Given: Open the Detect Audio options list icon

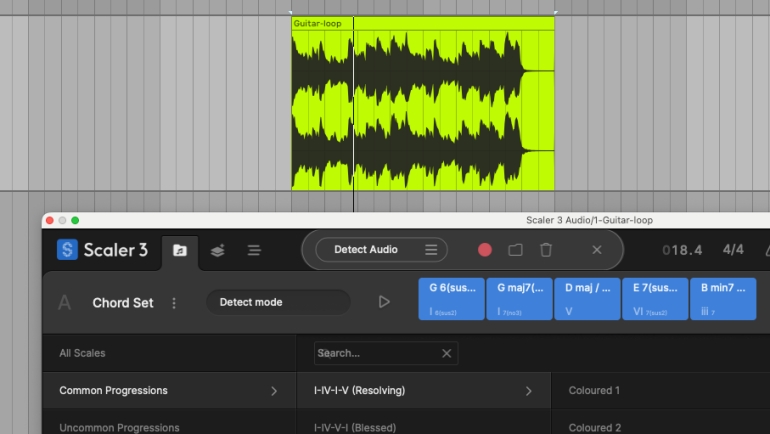Looking at the screenshot, I should (x=431, y=250).
